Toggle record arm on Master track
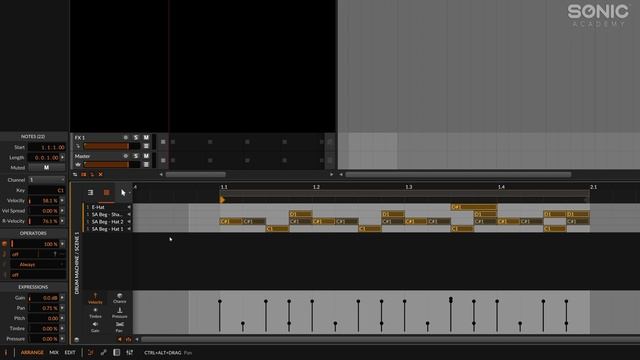The width and height of the screenshot is (640, 360). click(x=126, y=156)
